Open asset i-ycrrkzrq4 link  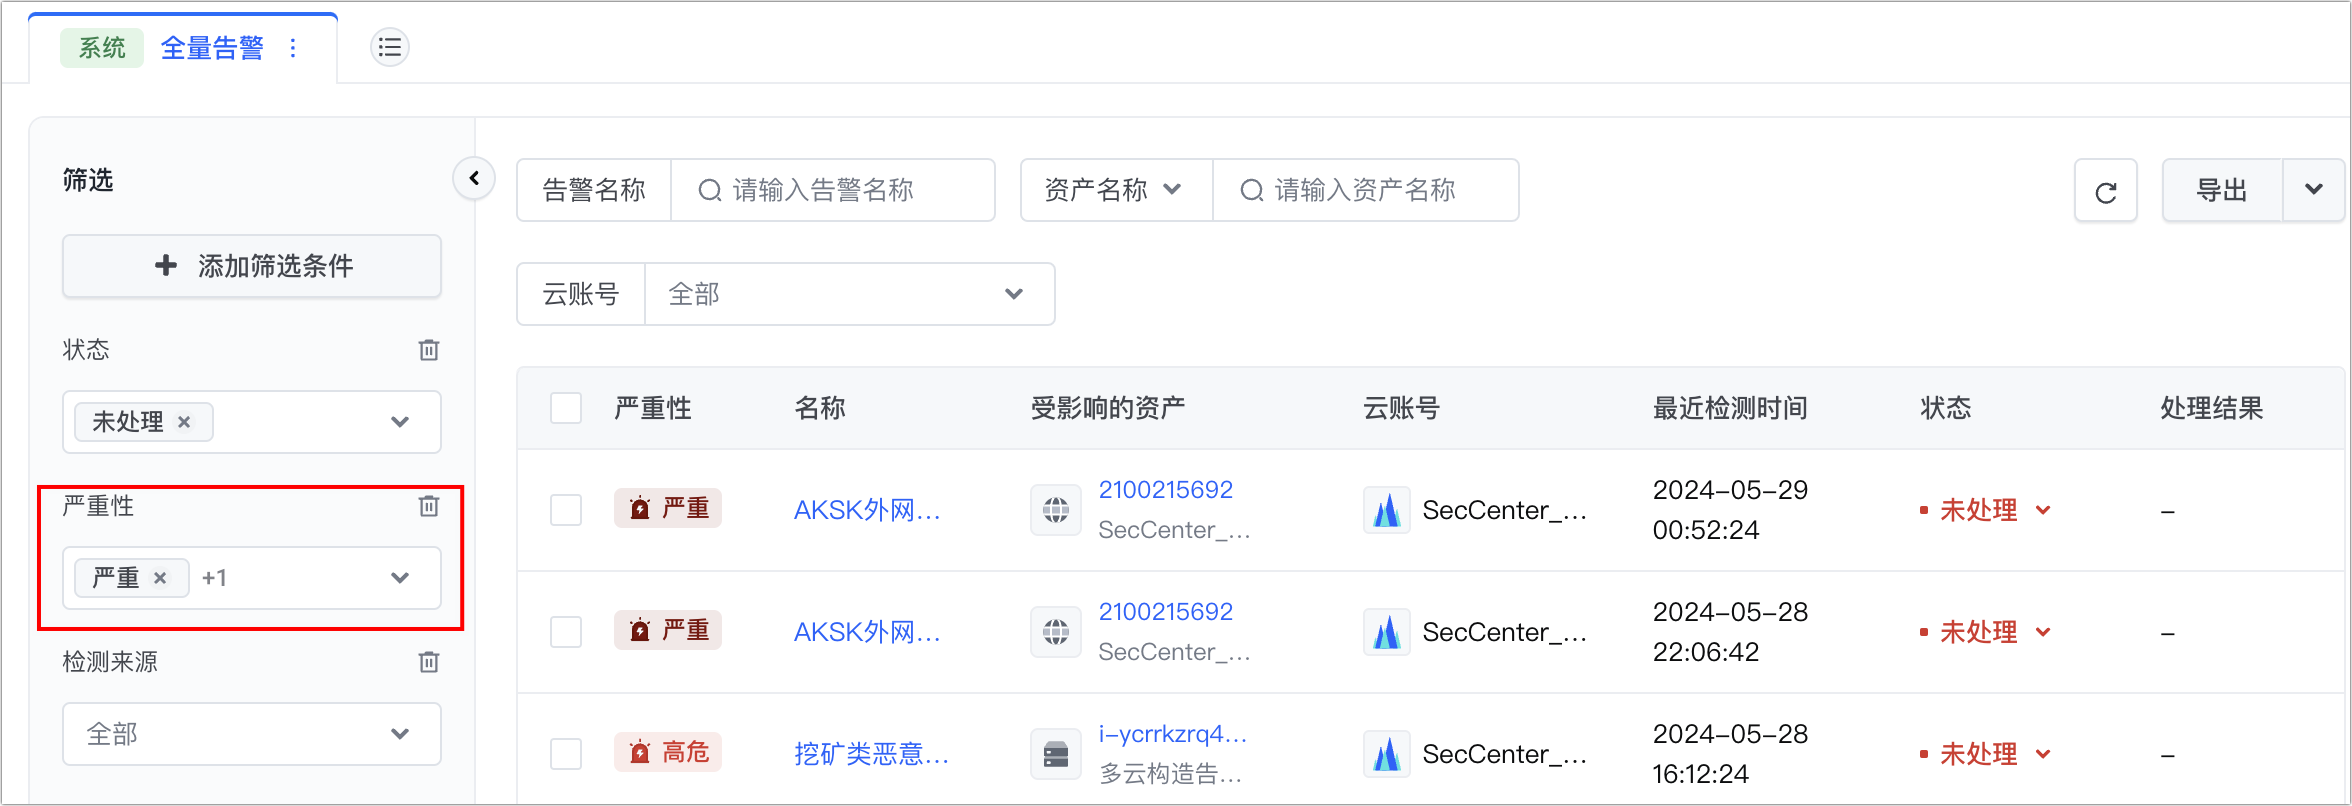click(1172, 734)
